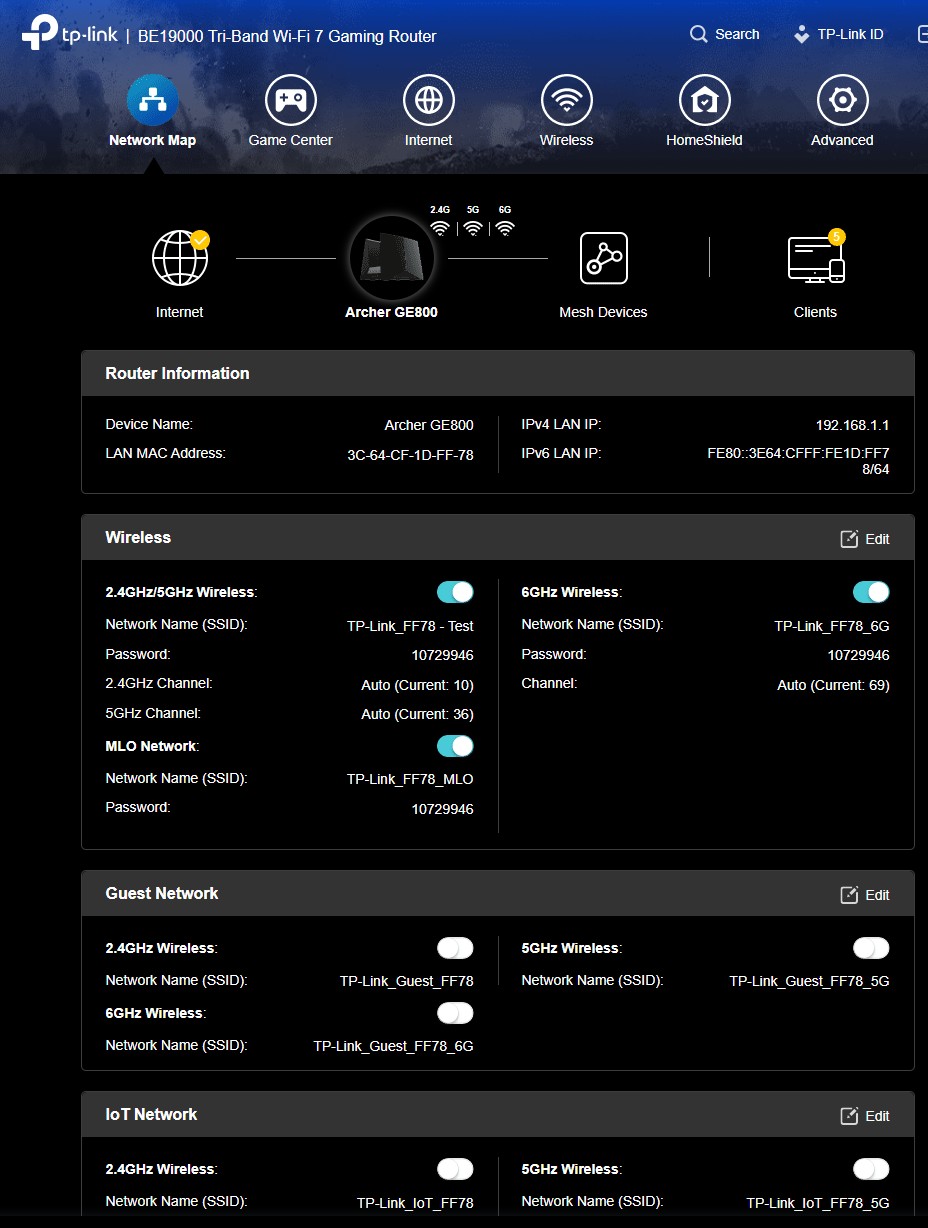This screenshot has height=1228, width=928.
Task: Click the Search magnifier icon
Action: coord(699,34)
